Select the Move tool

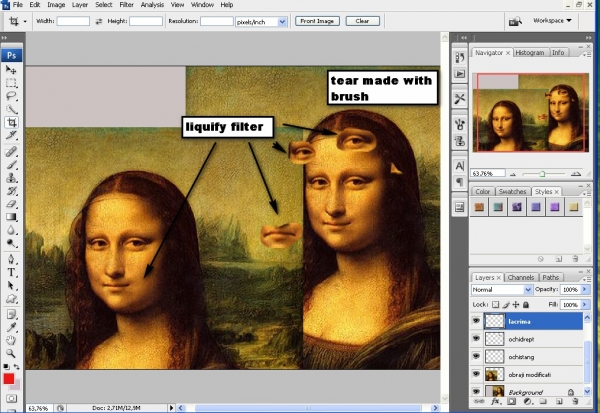[x=11, y=70]
